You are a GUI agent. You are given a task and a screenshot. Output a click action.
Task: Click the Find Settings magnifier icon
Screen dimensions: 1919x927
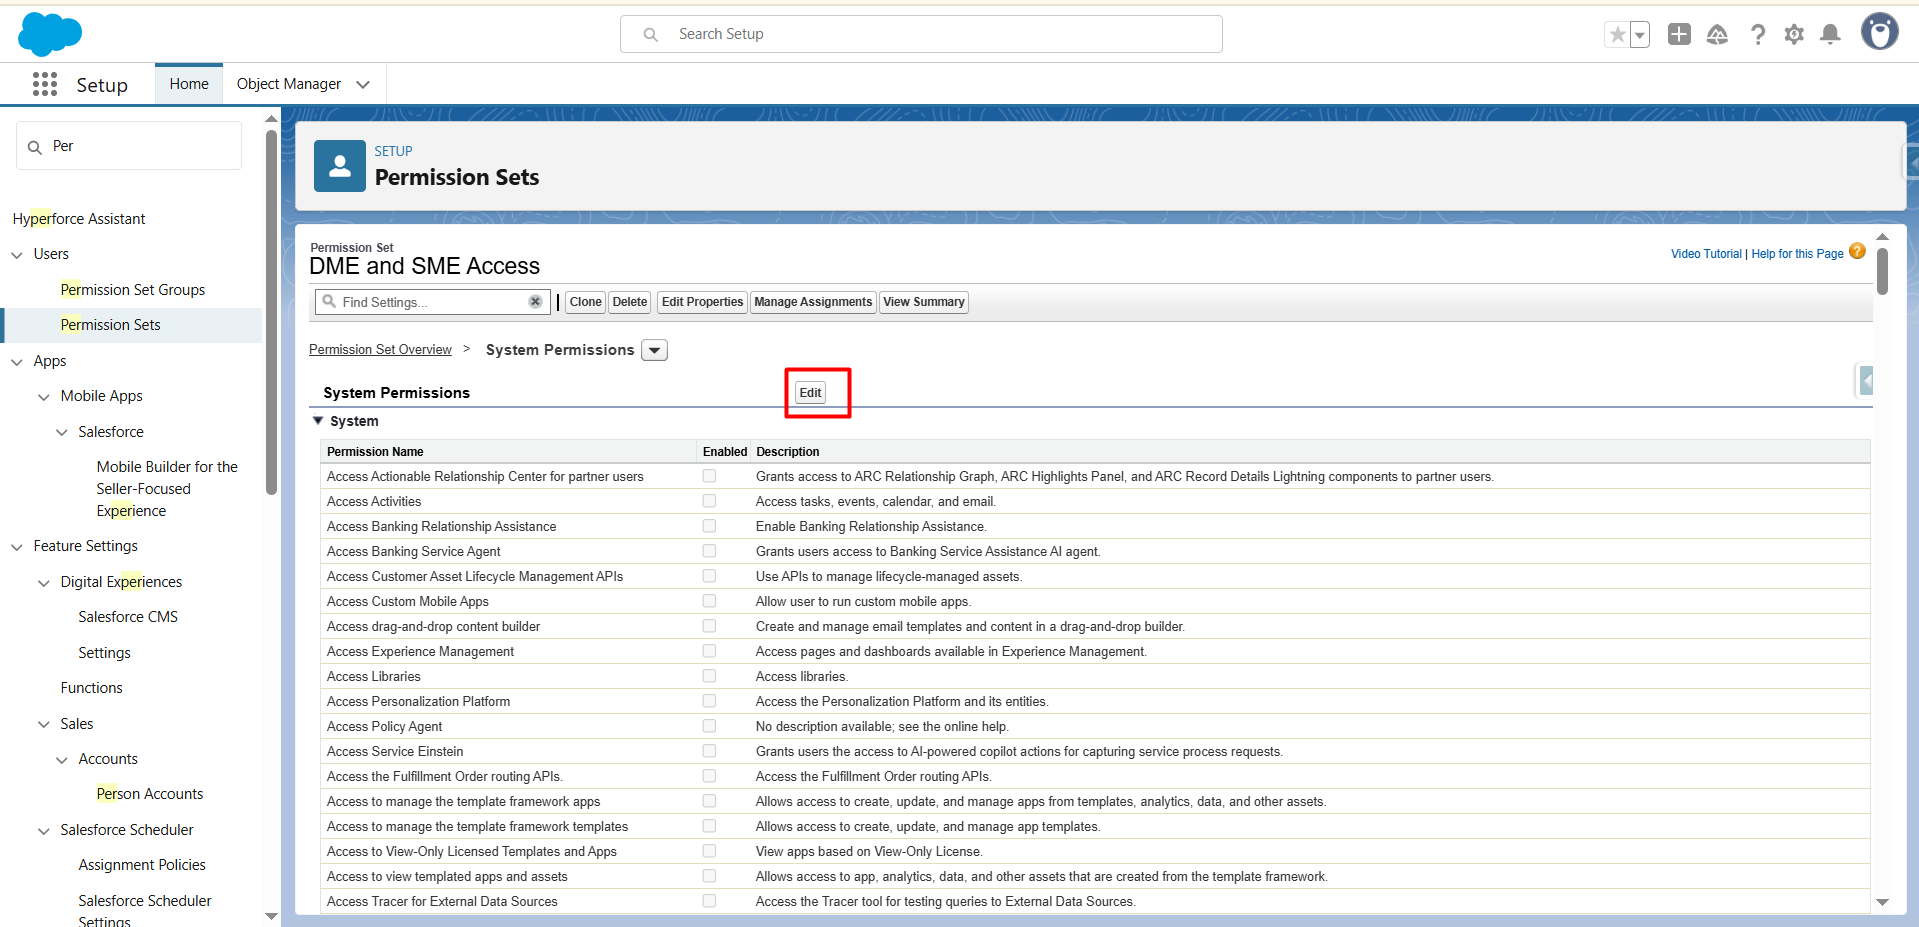(328, 301)
